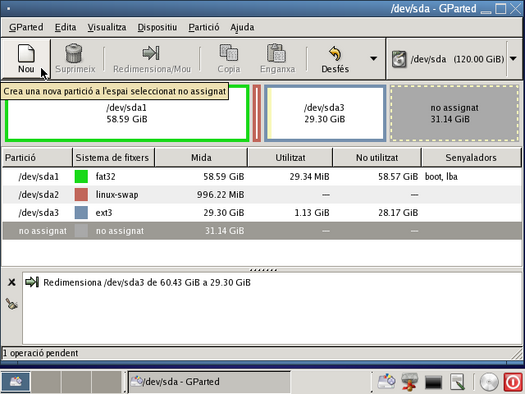Click the red power shutdown icon
This screenshot has height=394, width=525.
tap(513, 382)
